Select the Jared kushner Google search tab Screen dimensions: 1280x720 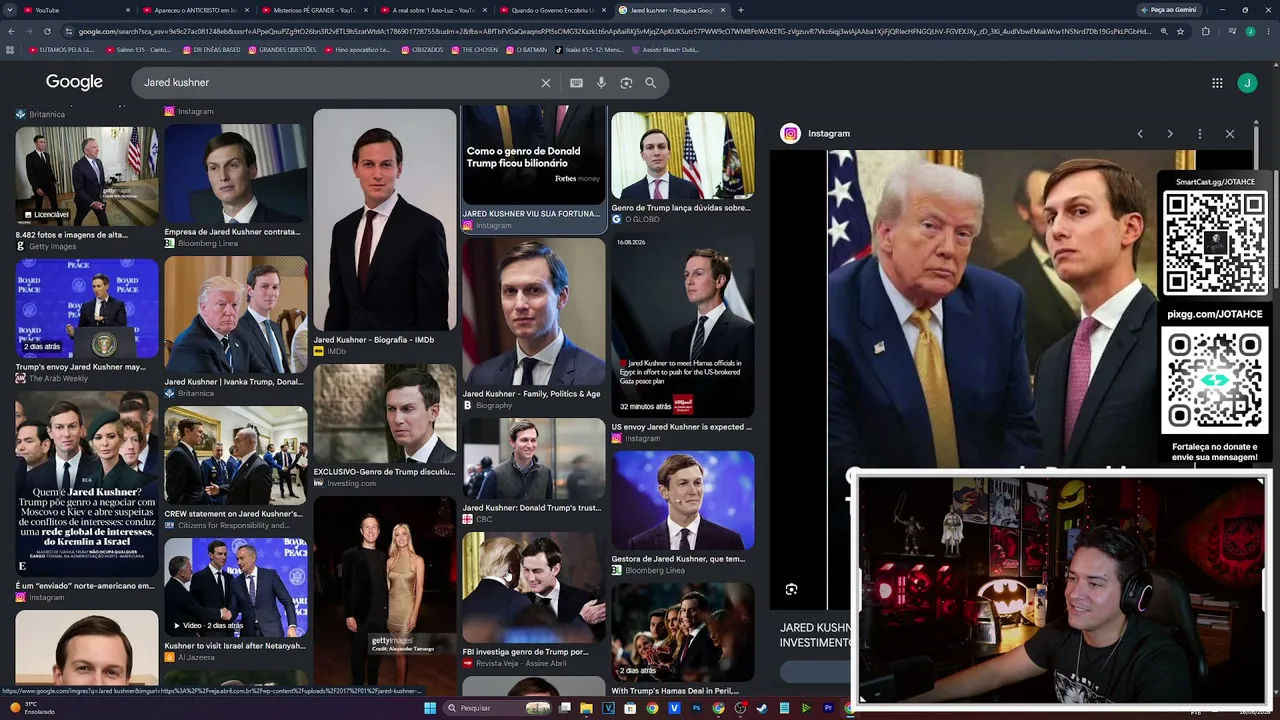(x=672, y=10)
